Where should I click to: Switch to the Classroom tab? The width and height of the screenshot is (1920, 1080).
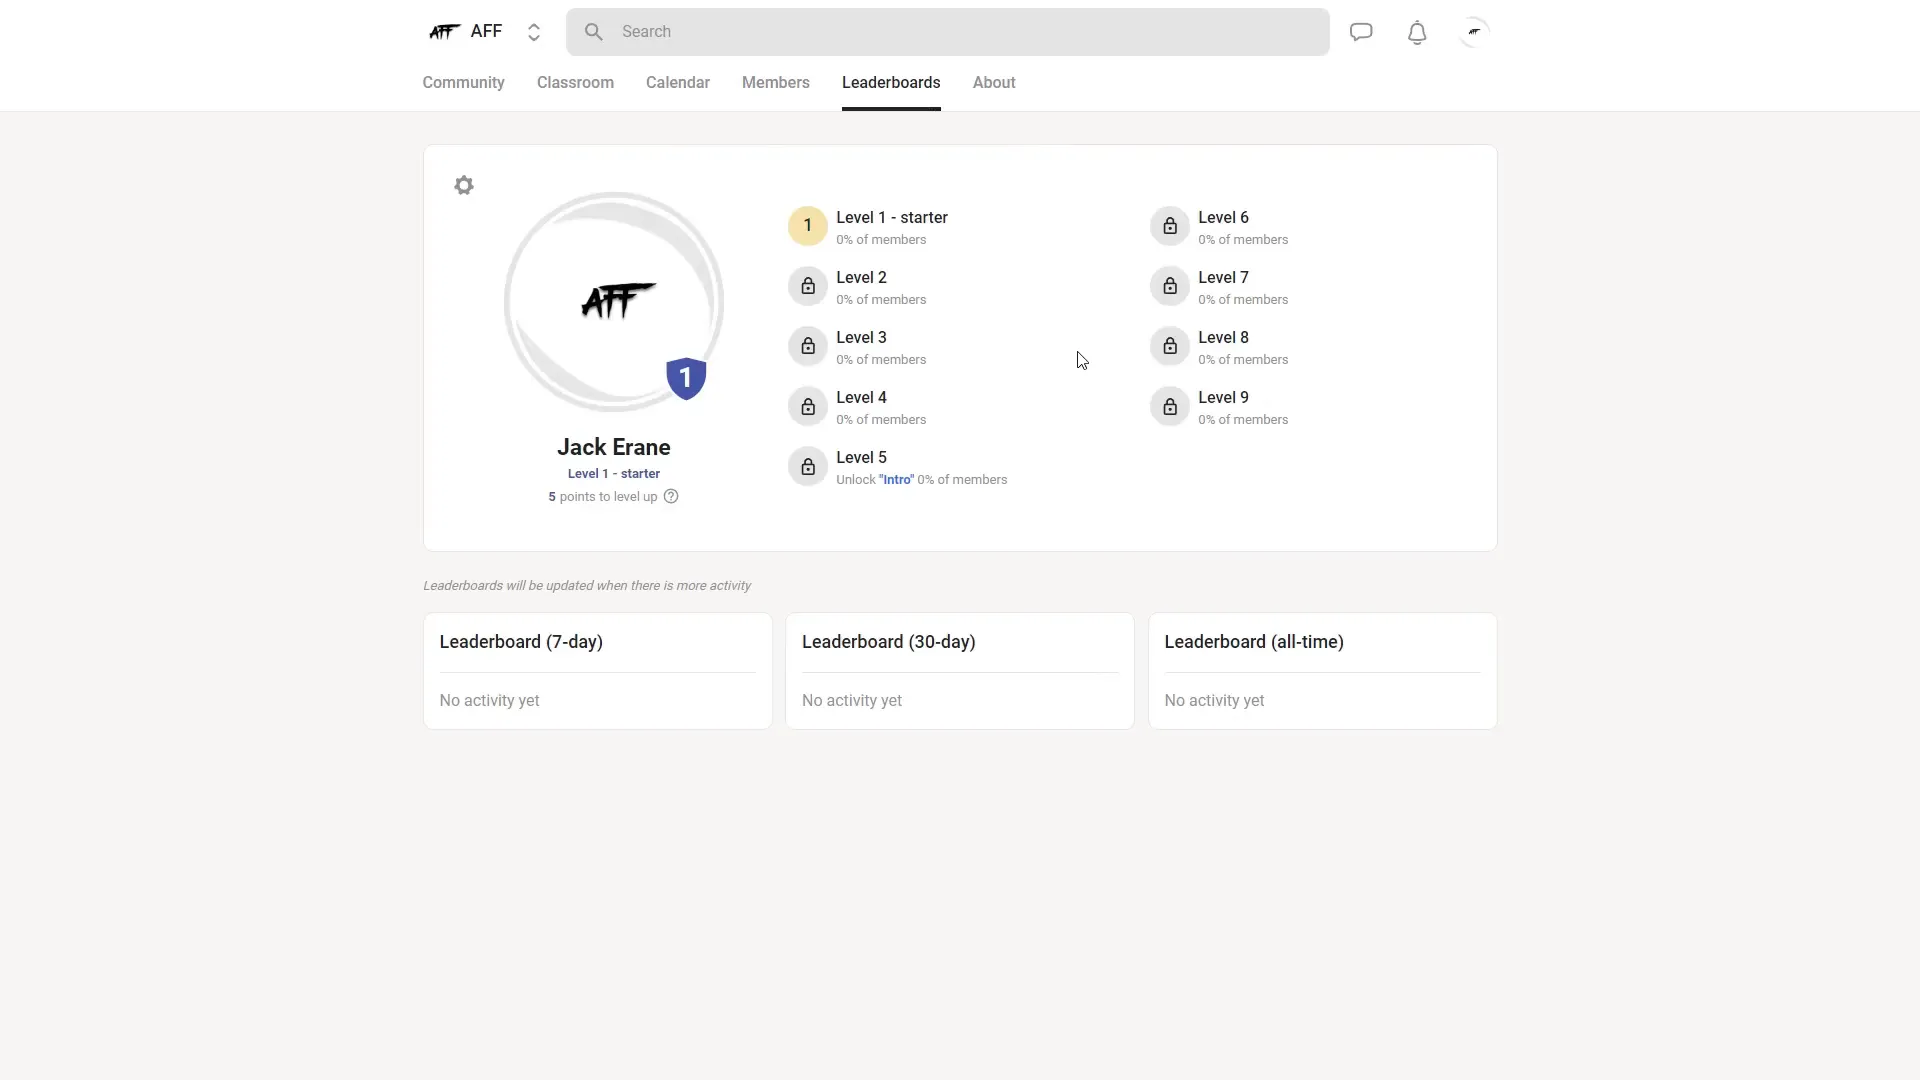click(575, 83)
